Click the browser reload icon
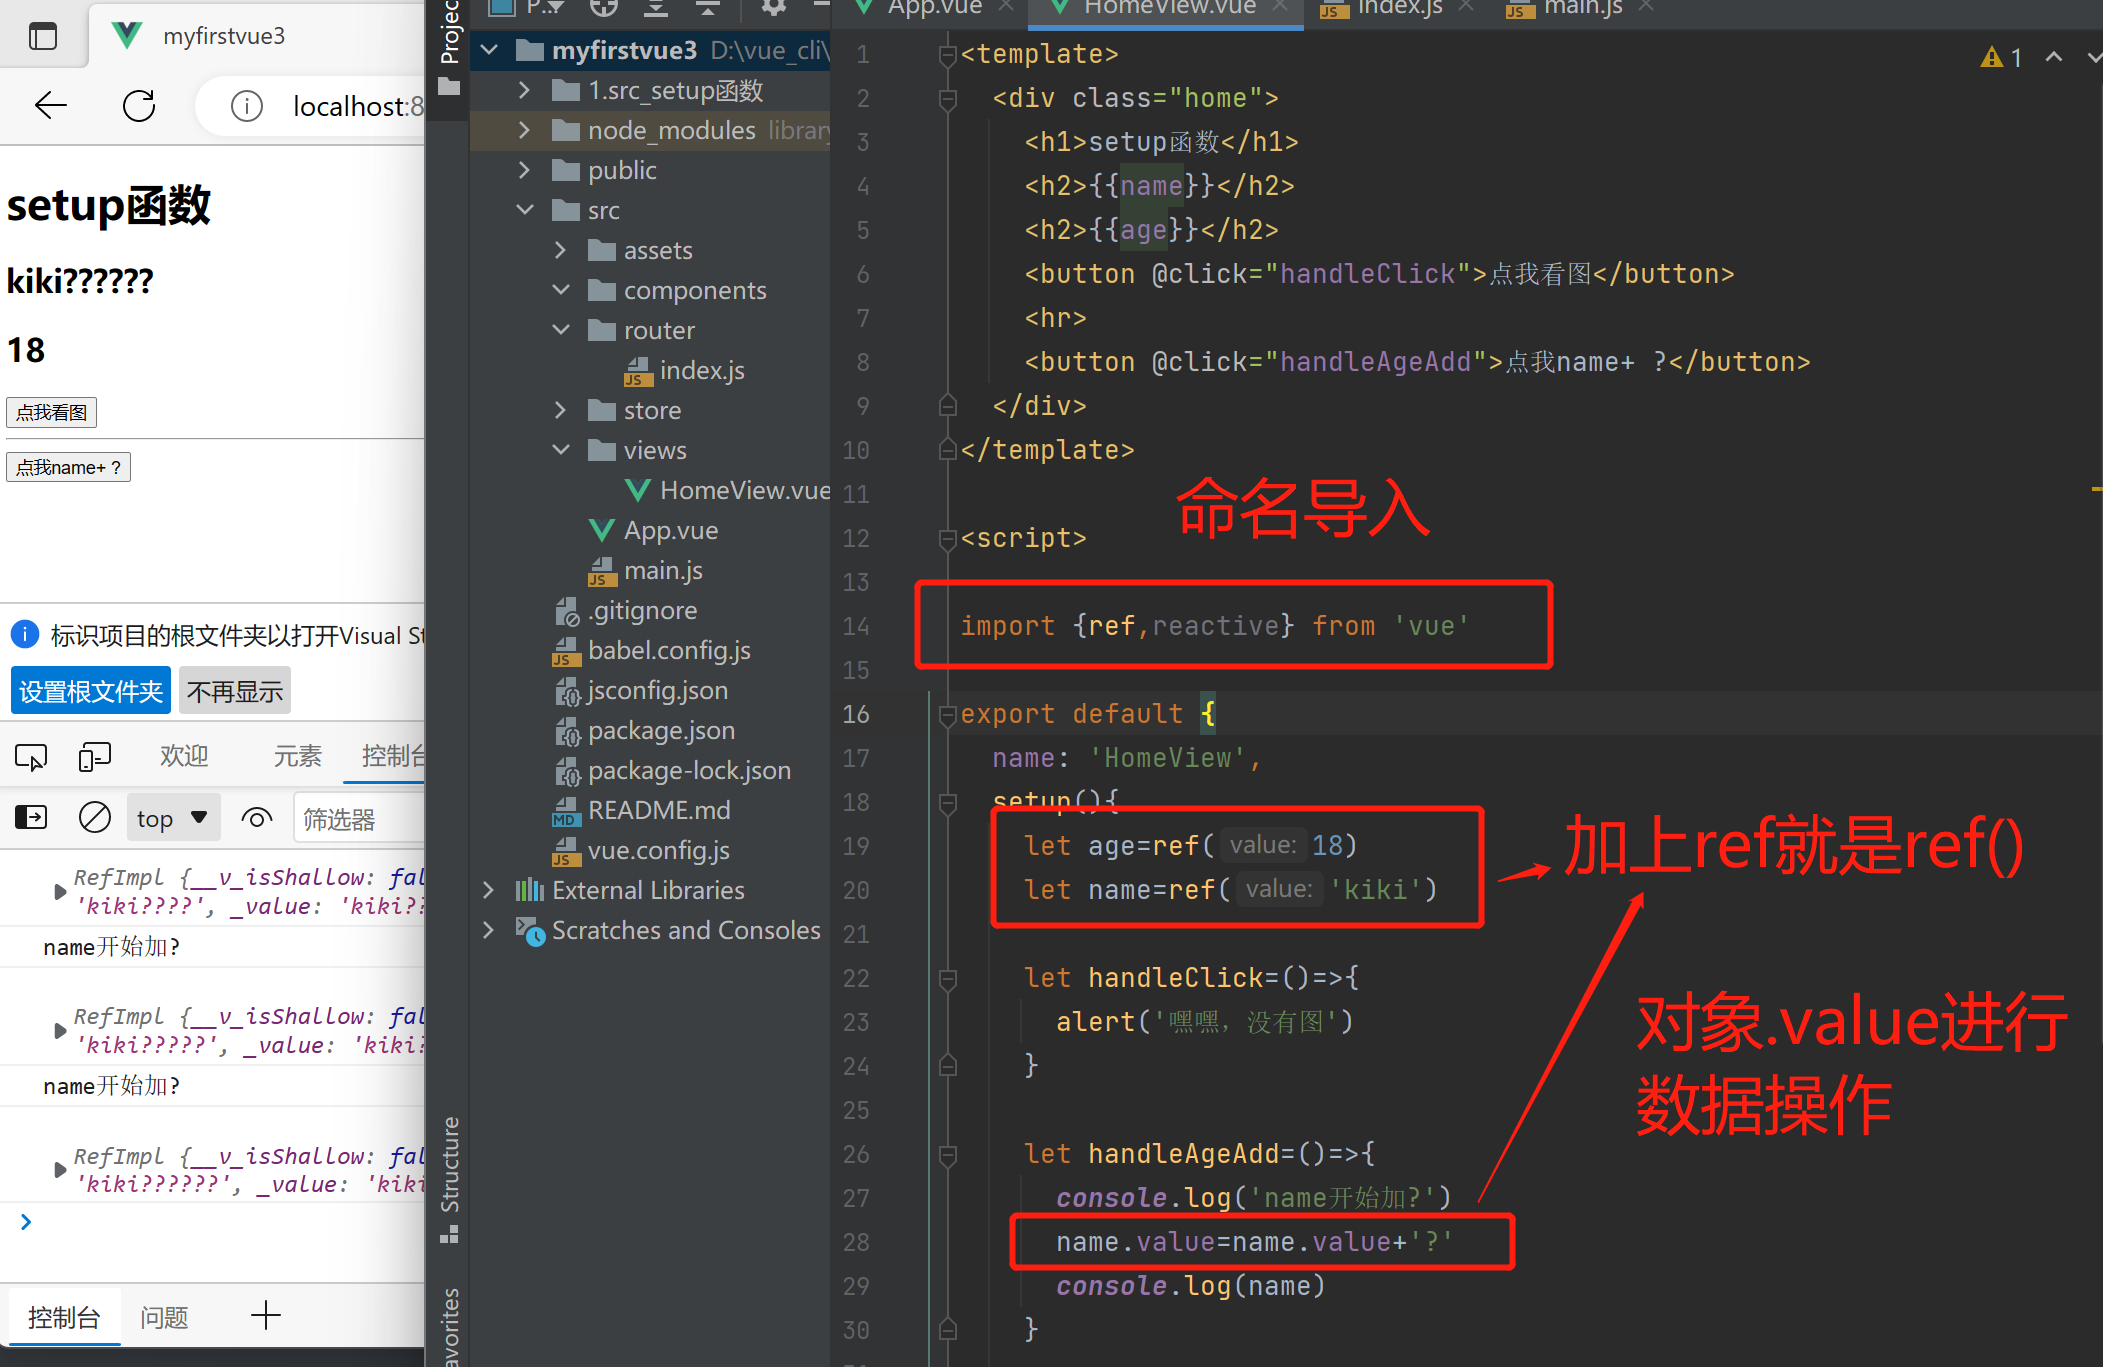The image size is (2103, 1367). click(x=139, y=106)
